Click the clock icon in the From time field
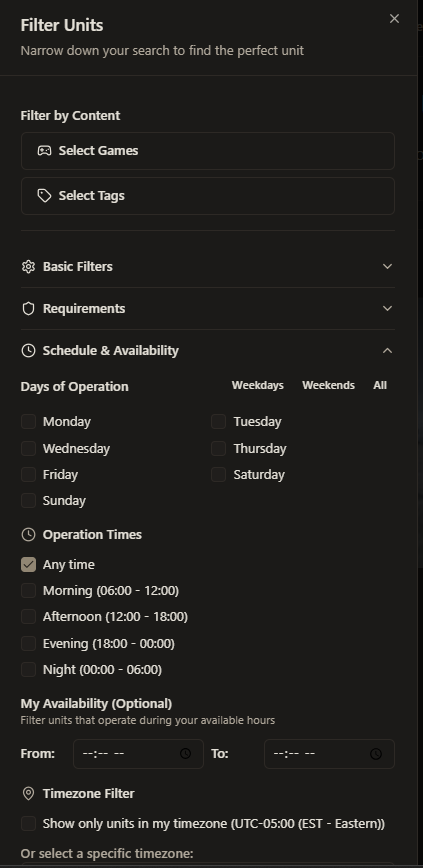 click(185, 754)
